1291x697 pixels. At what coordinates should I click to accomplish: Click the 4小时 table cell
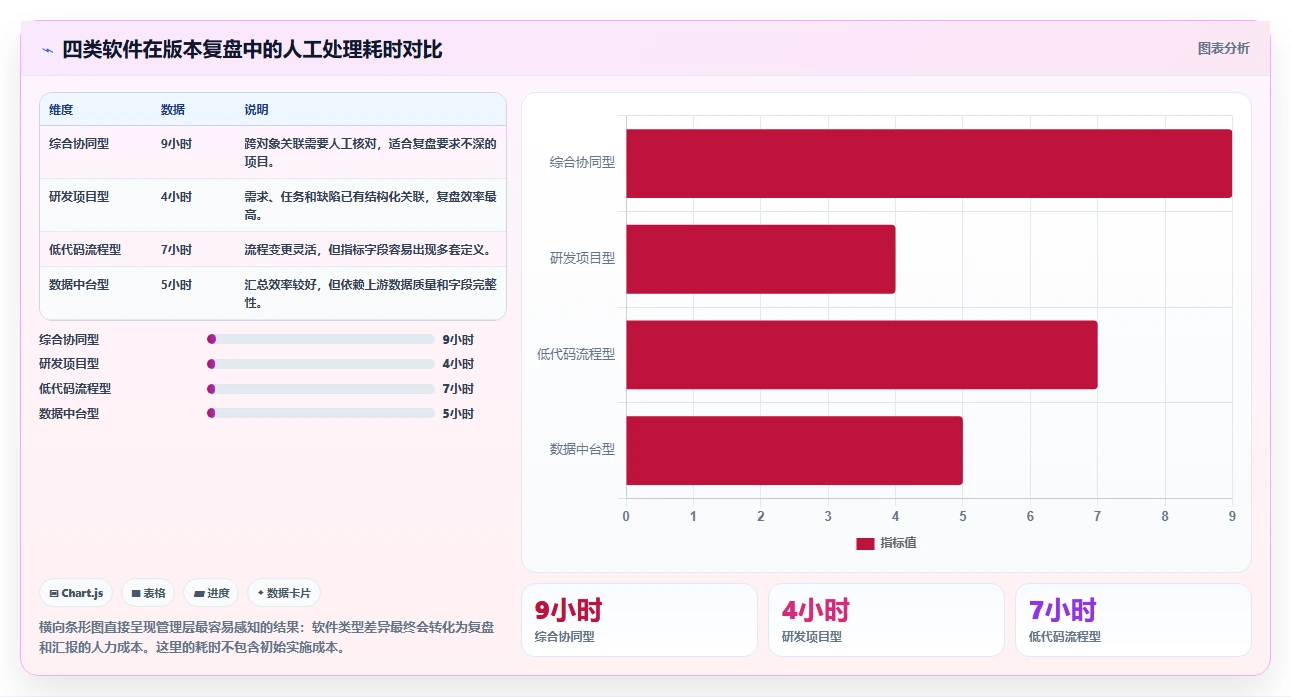[x=176, y=197]
